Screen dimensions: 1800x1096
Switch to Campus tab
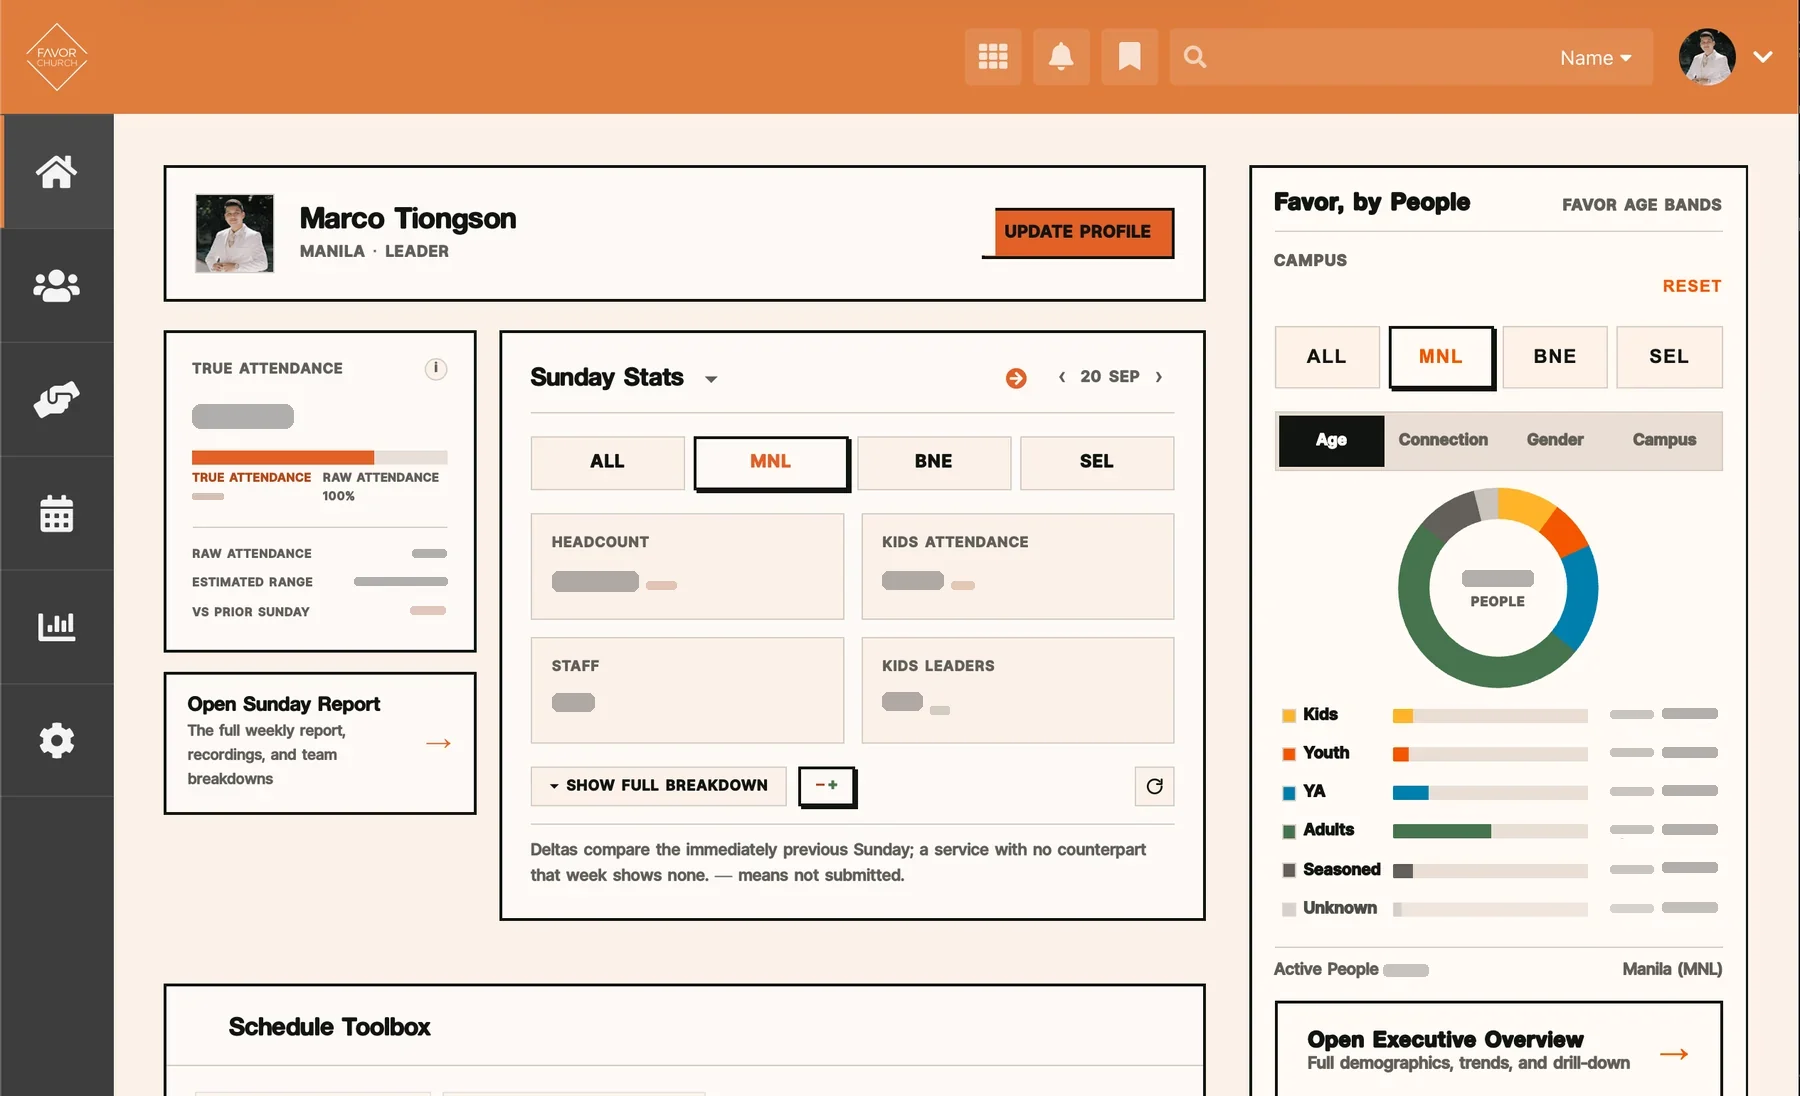click(1665, 440)
